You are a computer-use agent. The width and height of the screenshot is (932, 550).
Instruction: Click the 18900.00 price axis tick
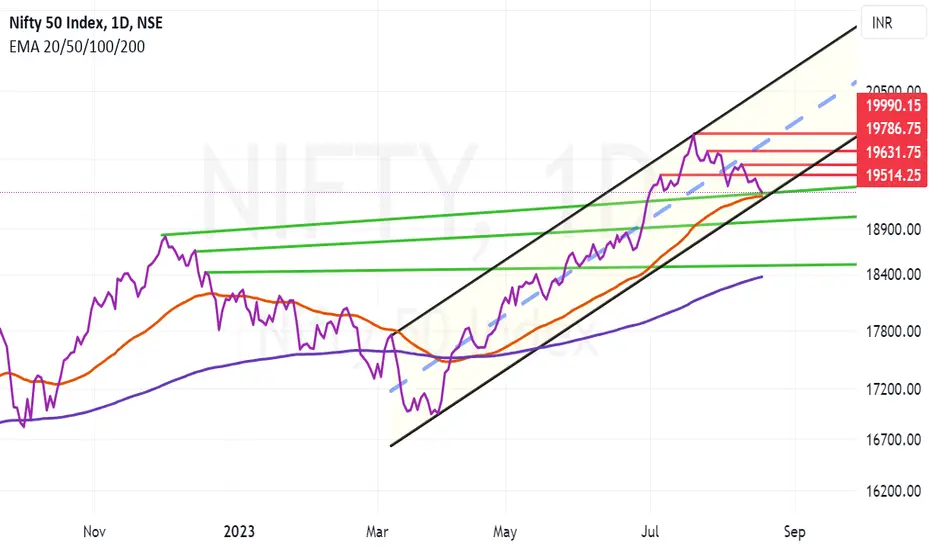[893, 229]
